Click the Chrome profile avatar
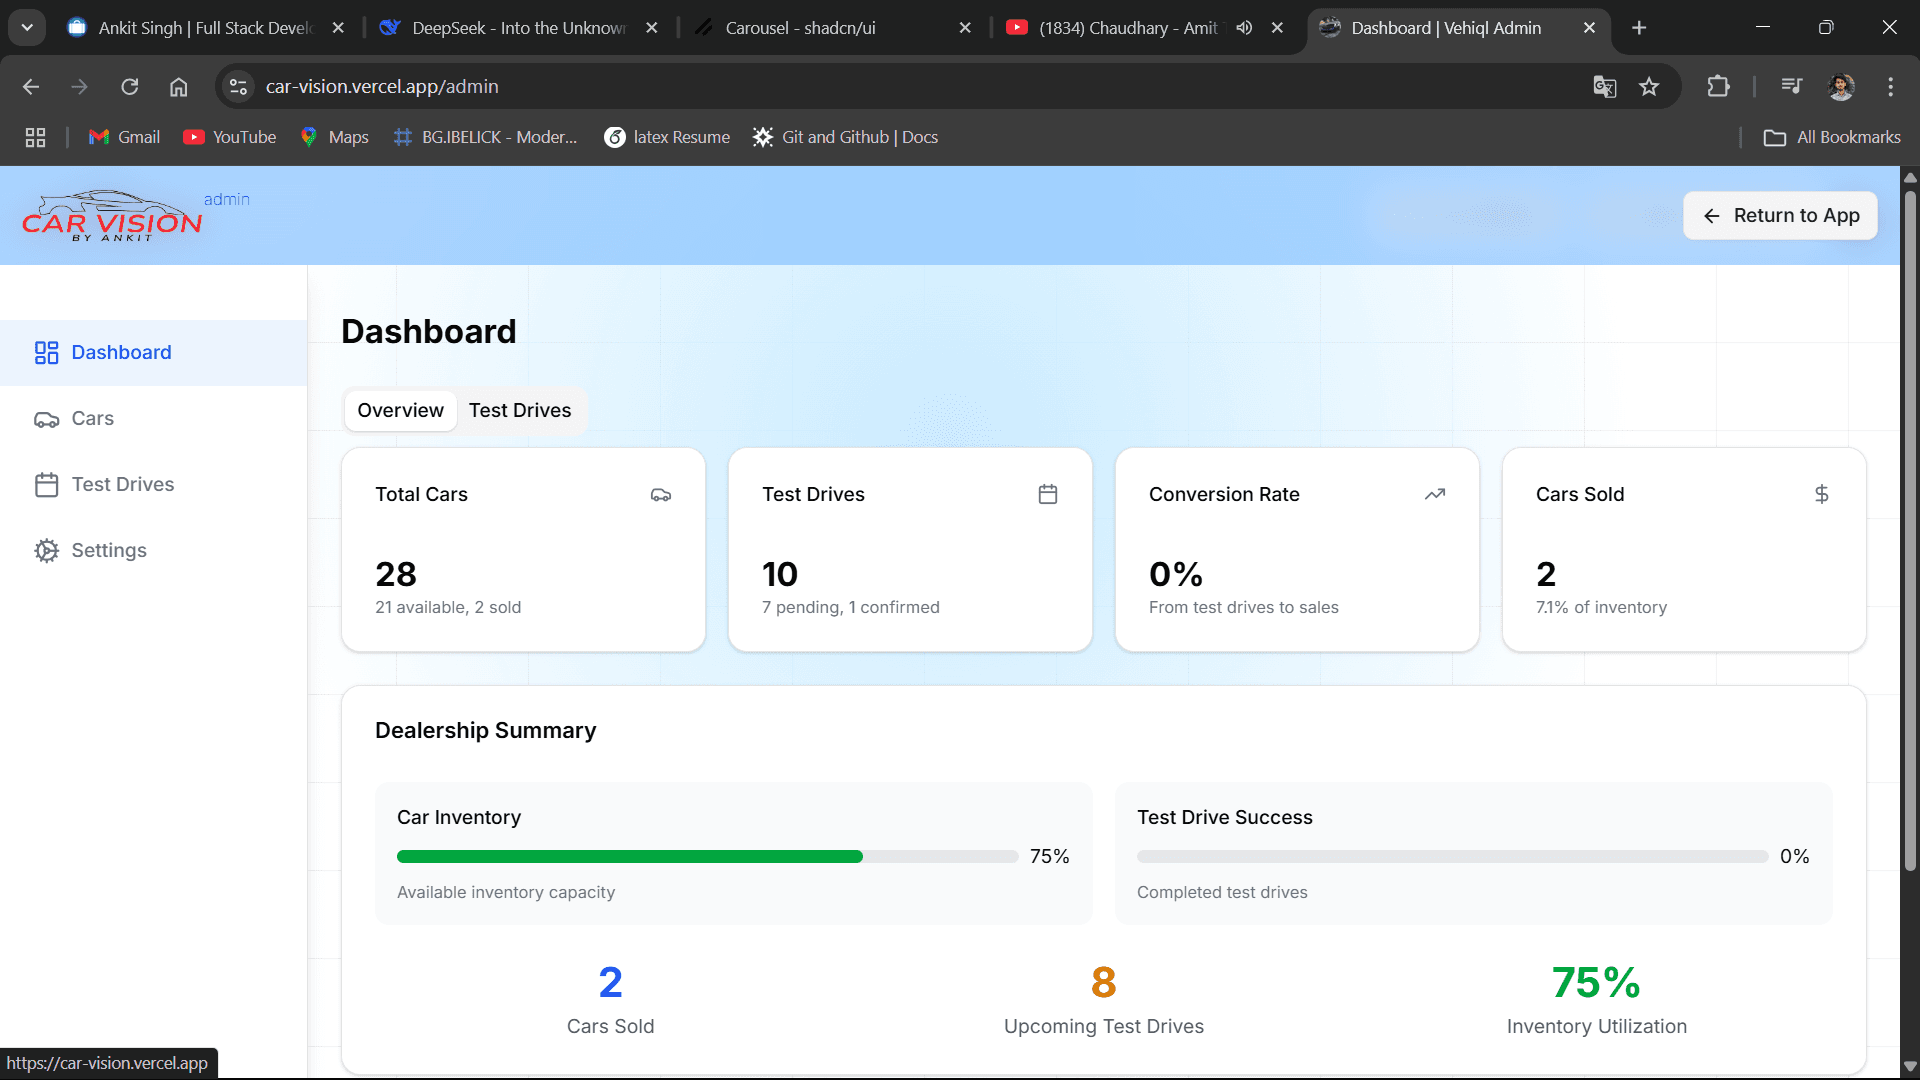The image size is (1920, 1080). [x=1841, y=87]
